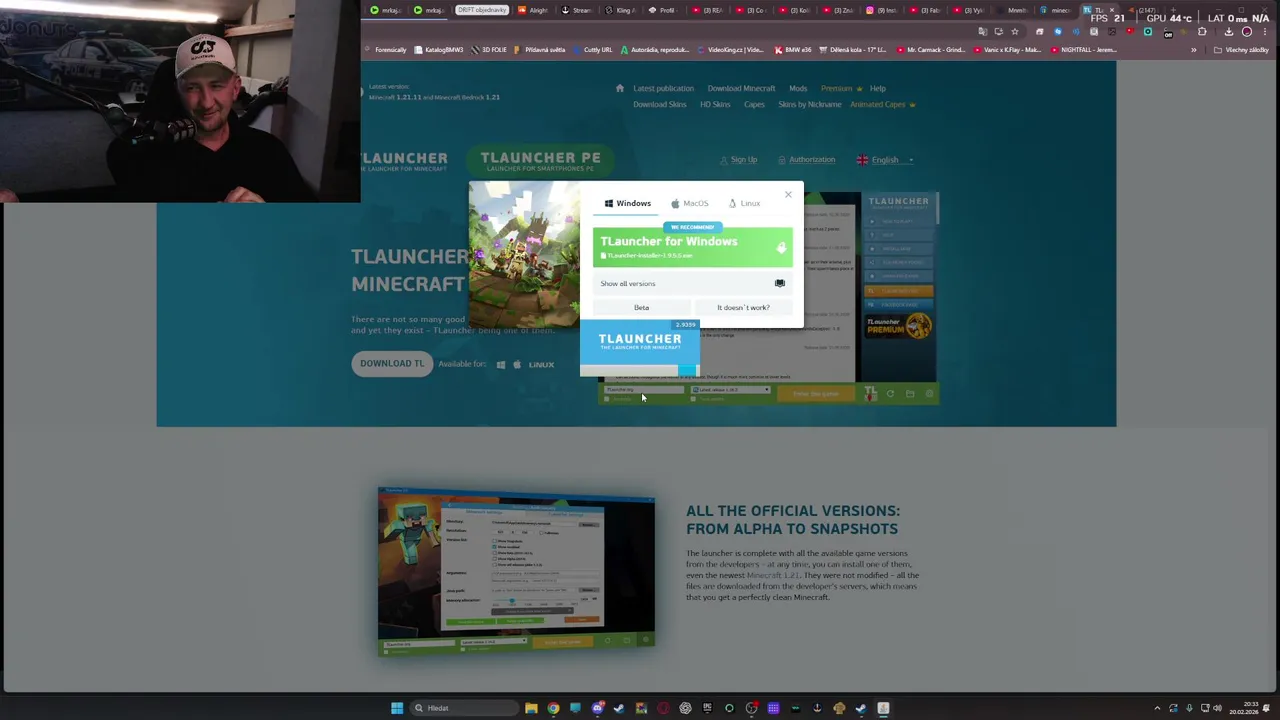
Task: Open the Minecraft 1.21 link in paragraph
Action: (x=772, y=575)
